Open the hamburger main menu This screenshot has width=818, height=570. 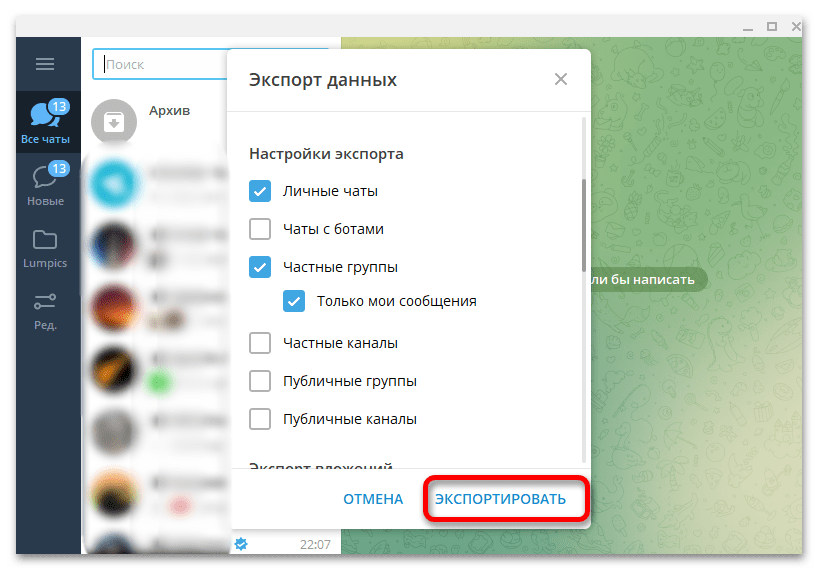[x=45, y=64]
